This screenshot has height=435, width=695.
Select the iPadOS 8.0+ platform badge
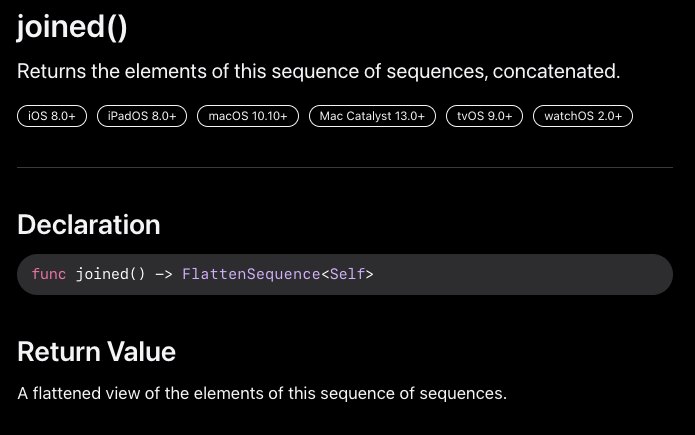(x=142, y=117)
